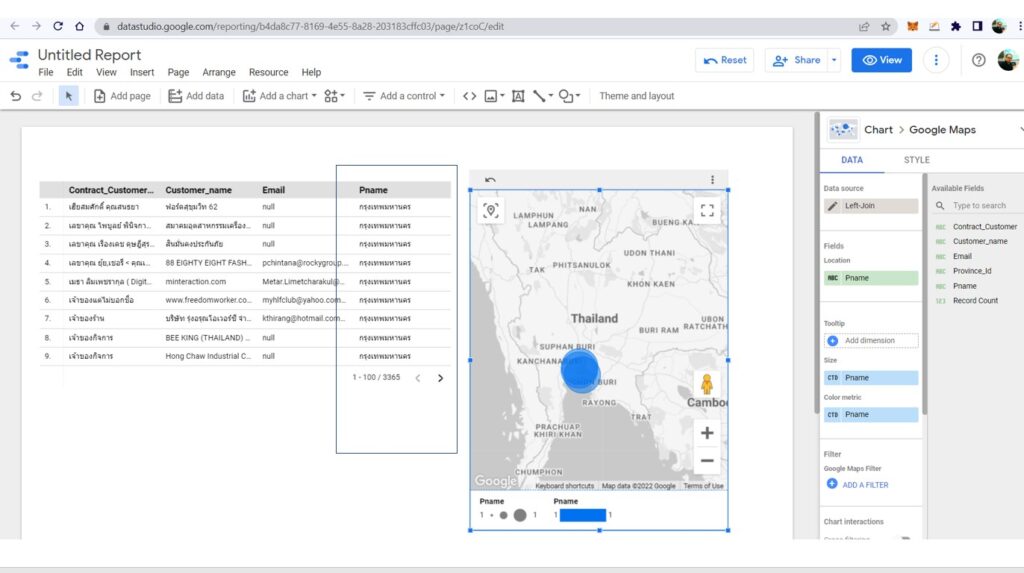
Task: Click the Add page button
Action: (122, 96)
